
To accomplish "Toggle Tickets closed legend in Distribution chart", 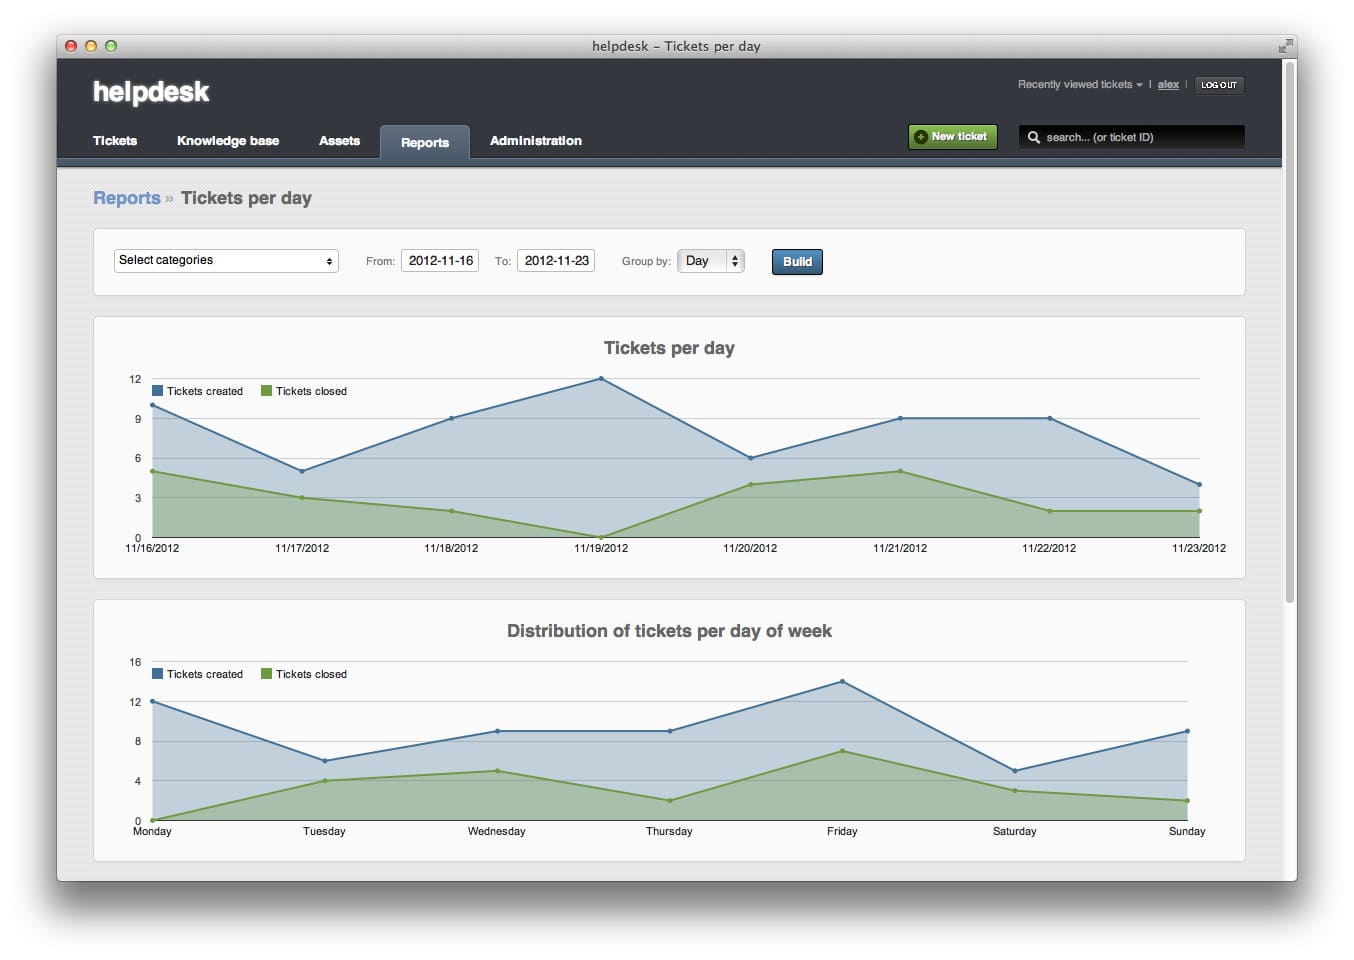I will coord(304,674).
